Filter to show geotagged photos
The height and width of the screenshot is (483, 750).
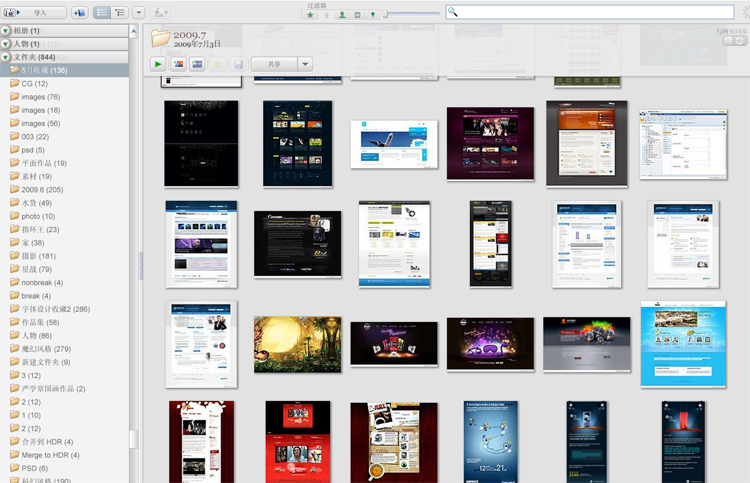[x=373, y=15]
